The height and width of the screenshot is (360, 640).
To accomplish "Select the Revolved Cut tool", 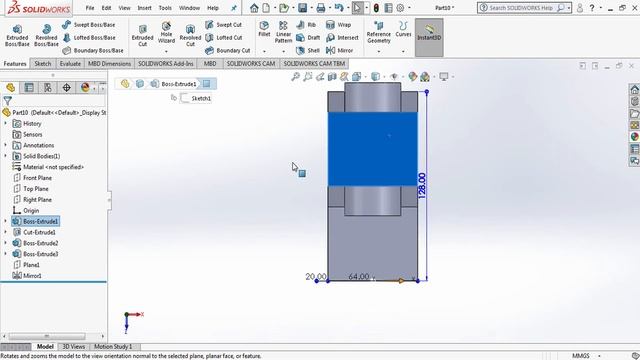I will [x=190, y=35].
